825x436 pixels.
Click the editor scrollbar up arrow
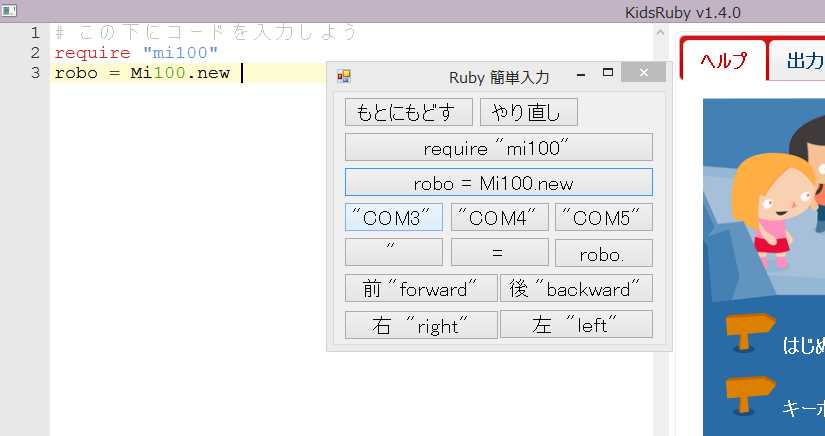pos(660,33)
